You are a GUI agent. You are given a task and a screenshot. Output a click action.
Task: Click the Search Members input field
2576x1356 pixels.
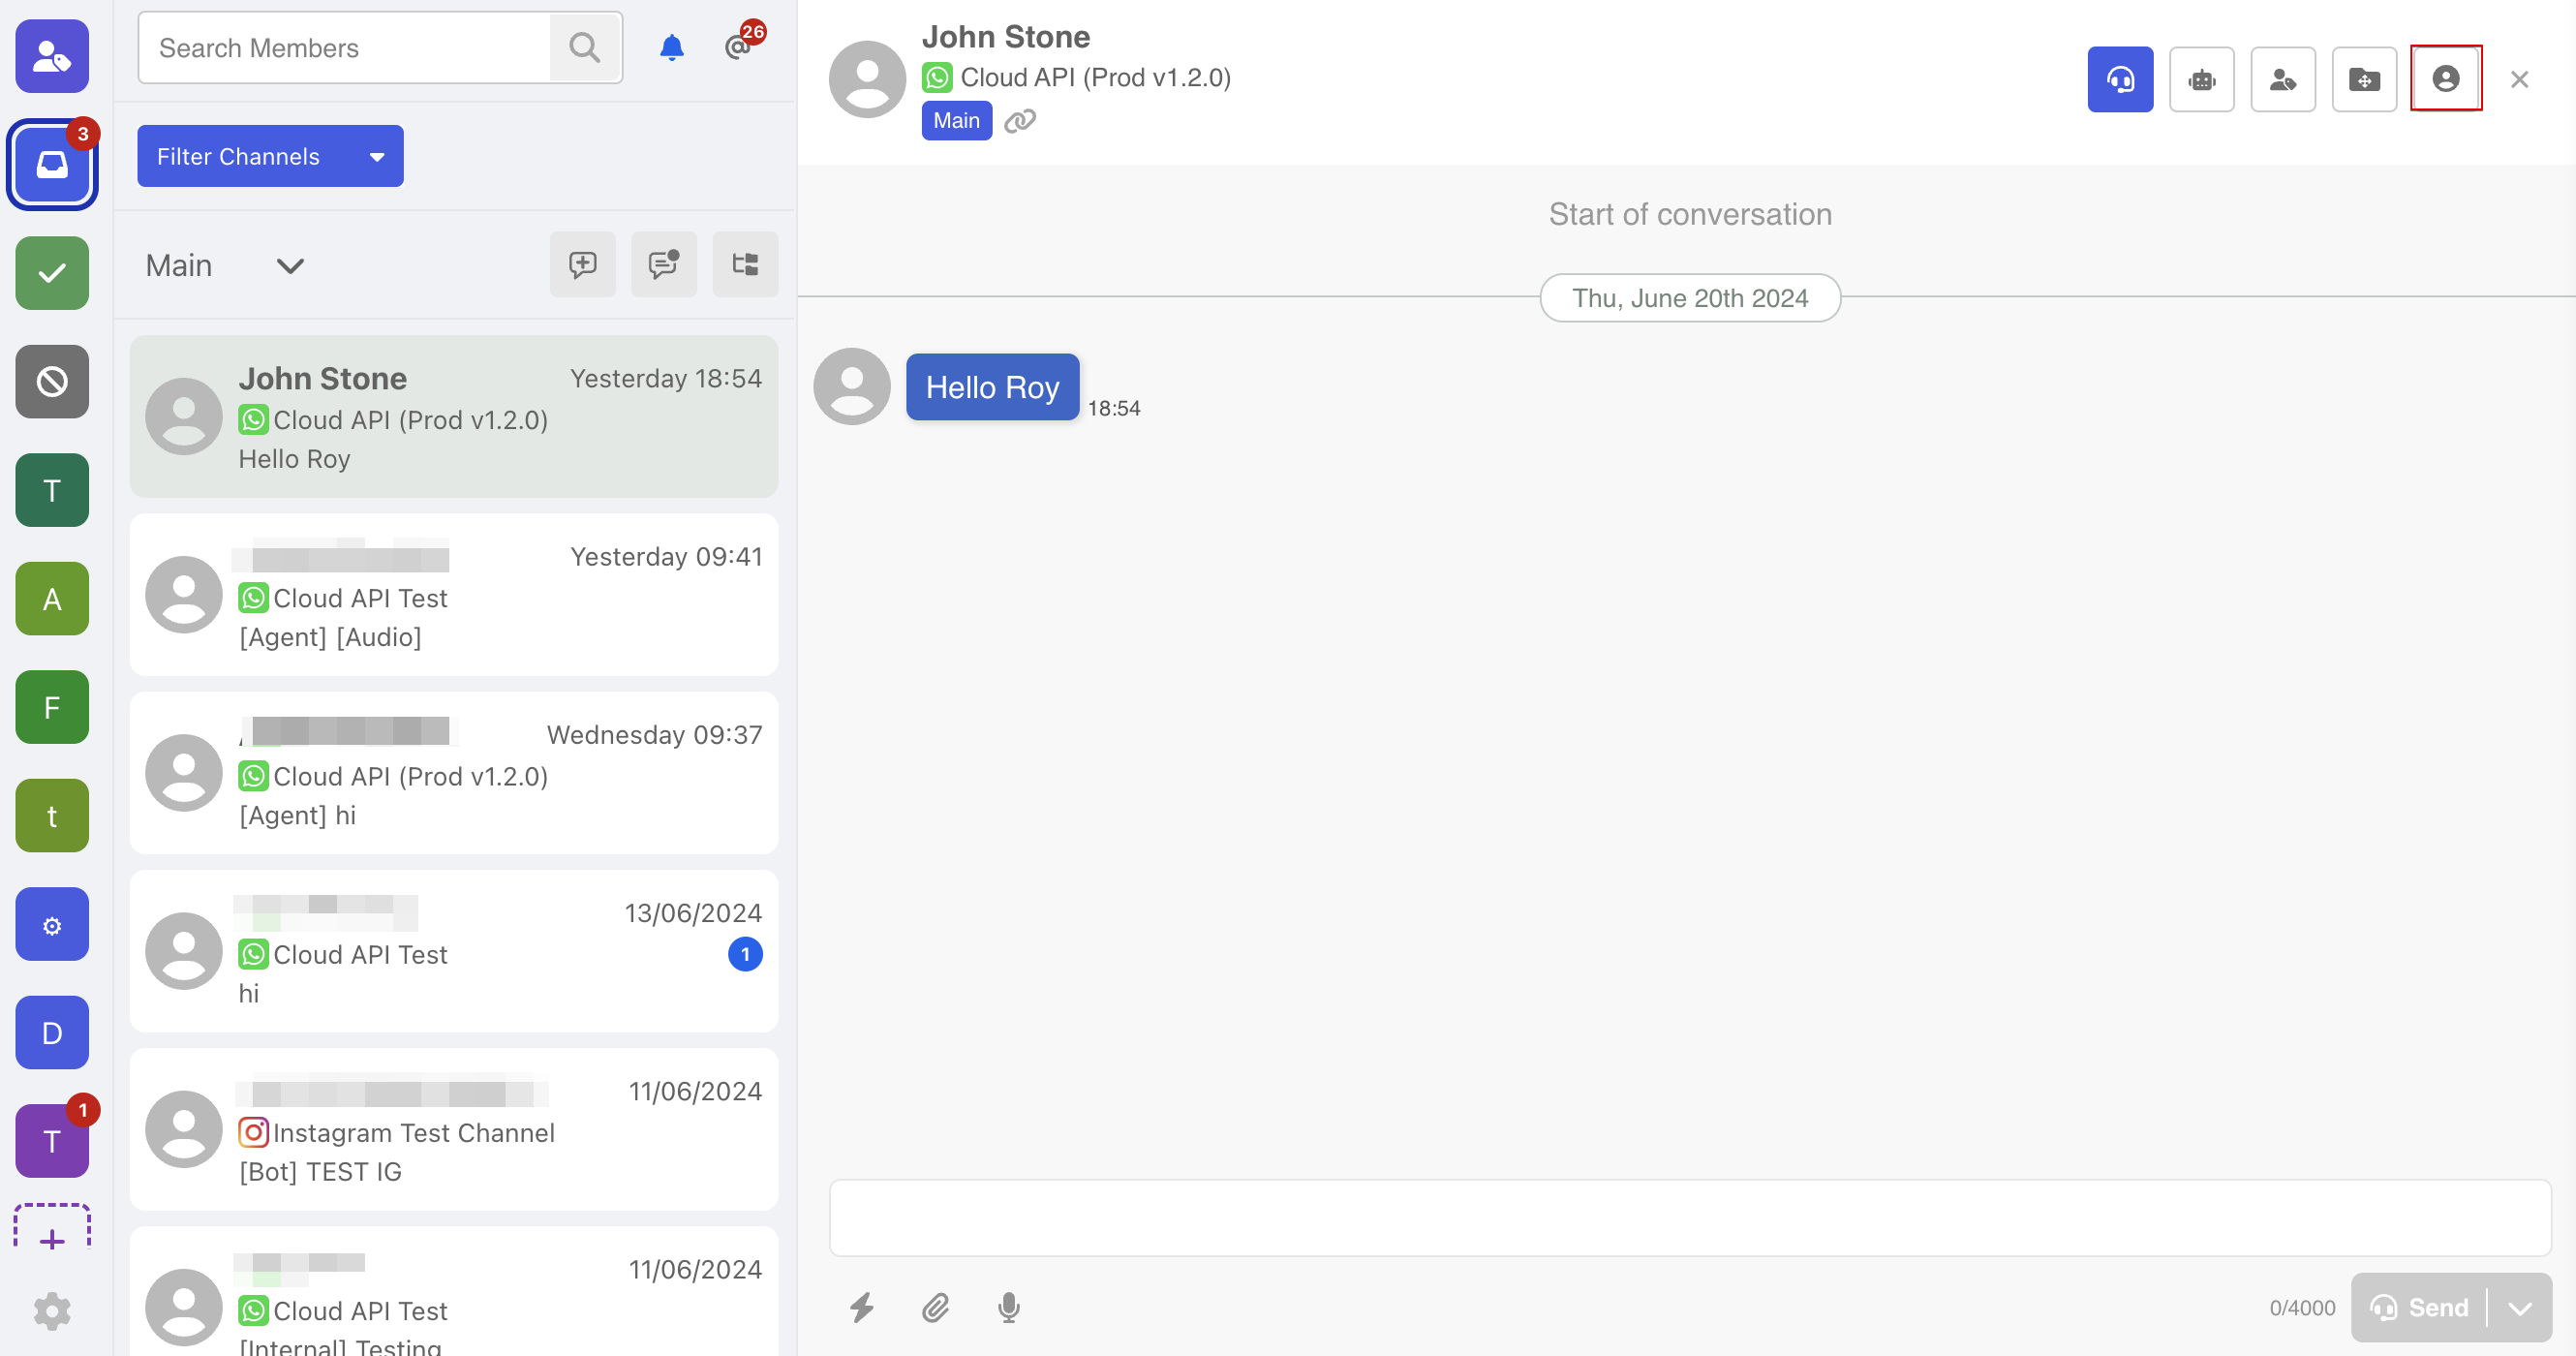click(x=345, y=48)
